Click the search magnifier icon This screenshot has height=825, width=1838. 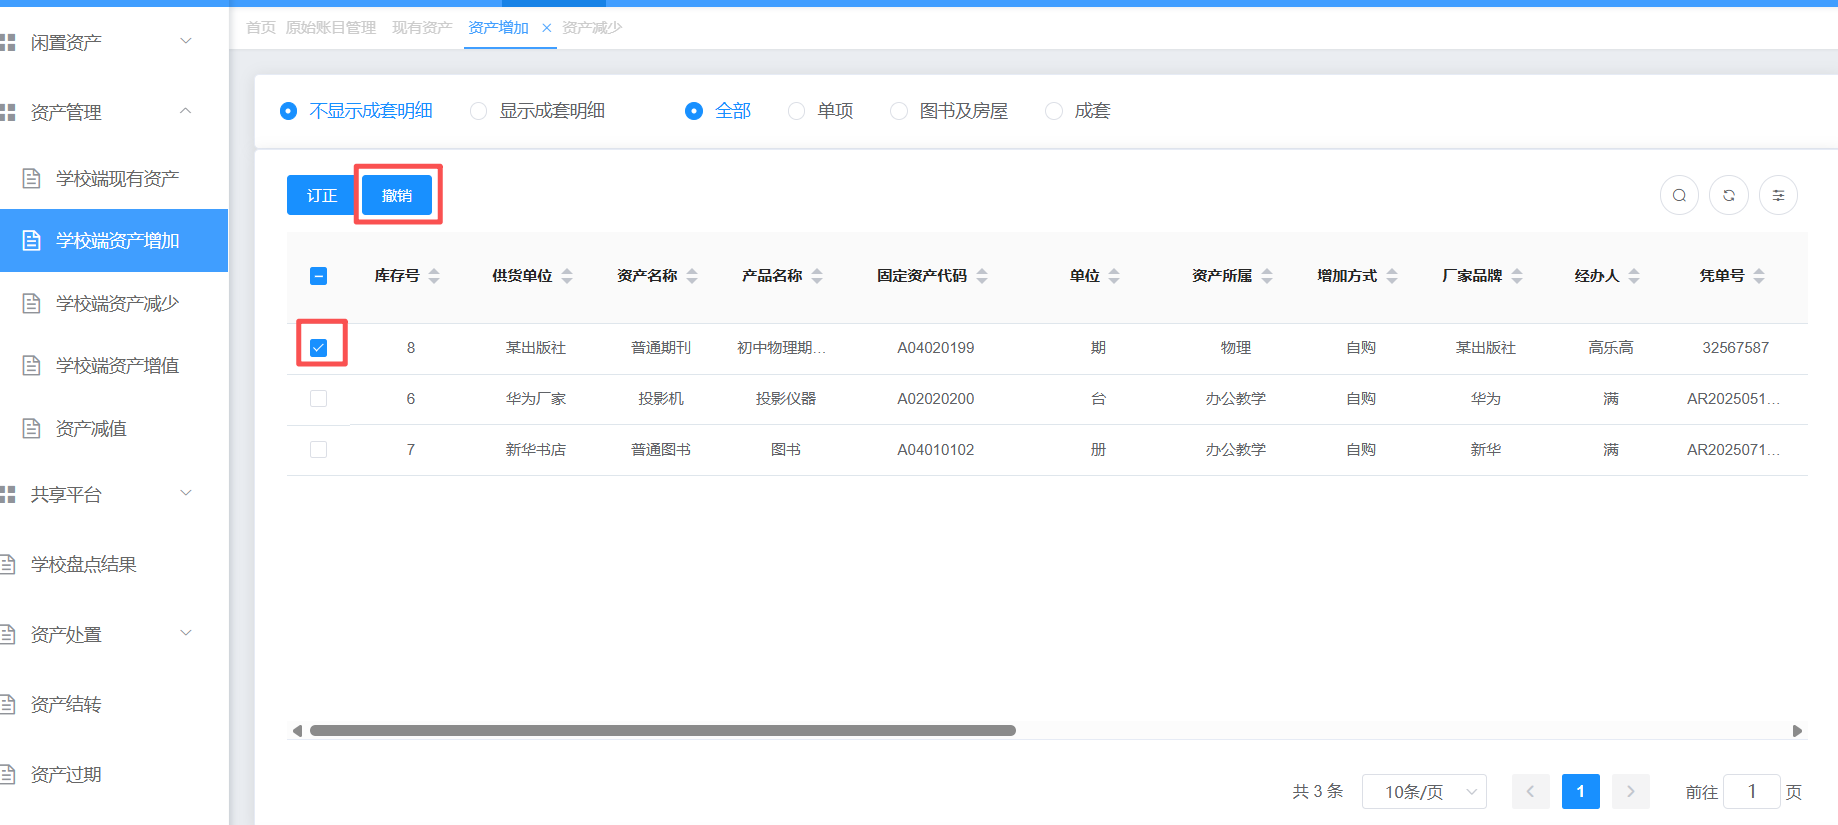click(x=1679, y=195)
